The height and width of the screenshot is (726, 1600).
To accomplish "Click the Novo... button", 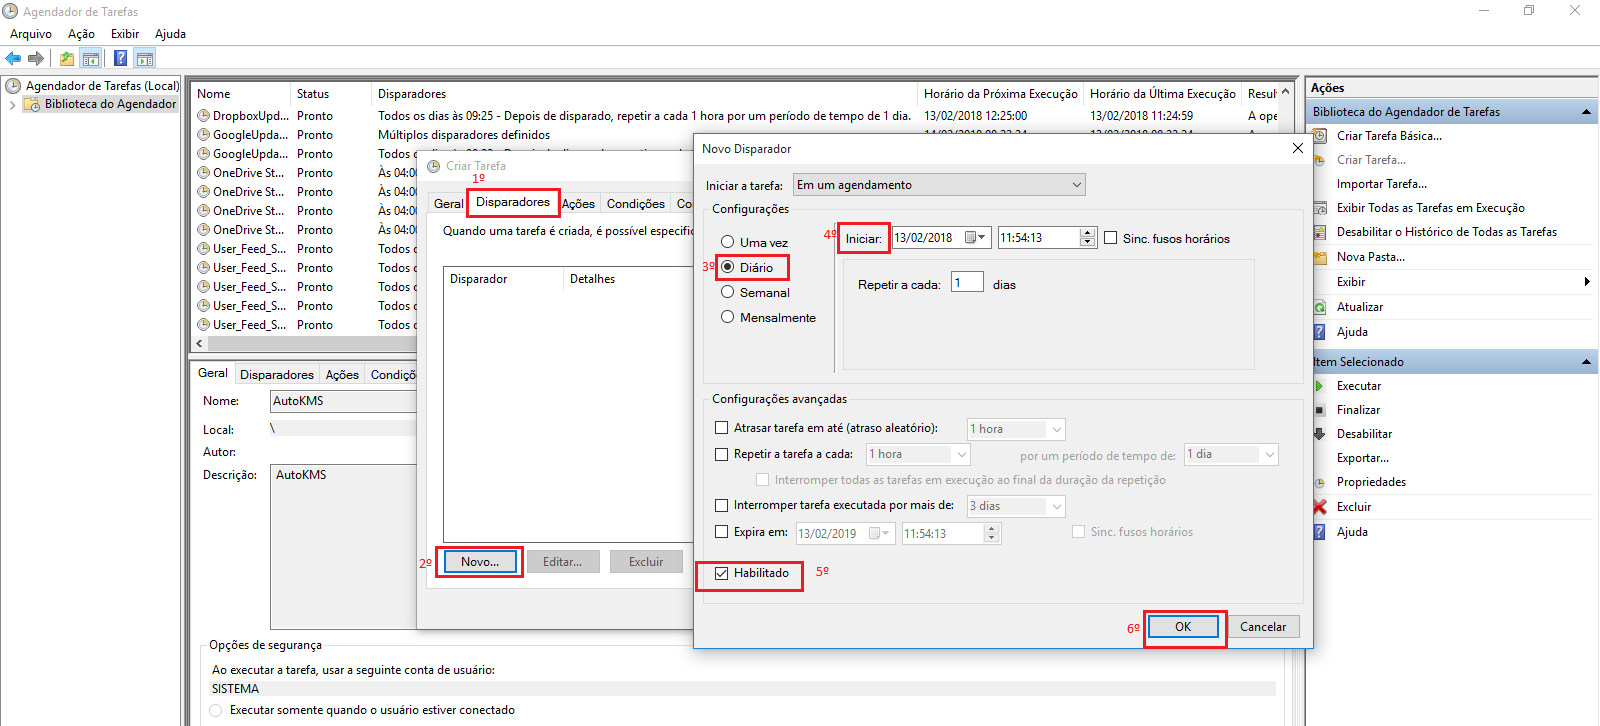I will pyautogui.click(x=479, y=562).
